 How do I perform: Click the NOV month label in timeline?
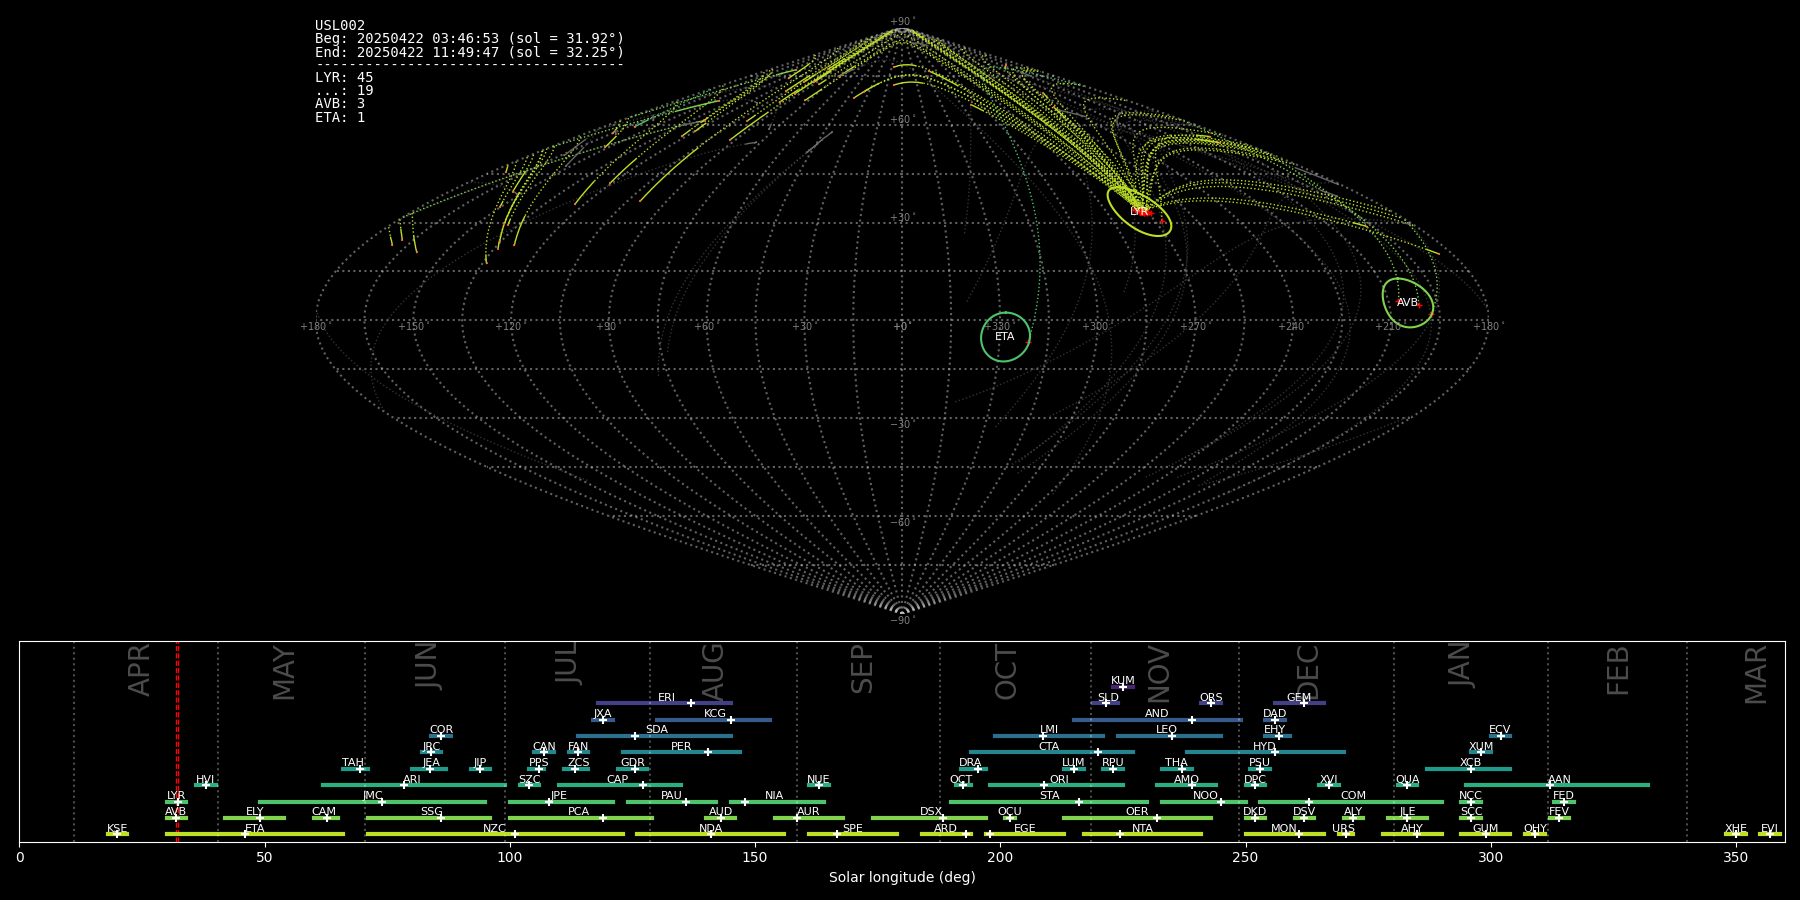click(x=1158, y=674)
